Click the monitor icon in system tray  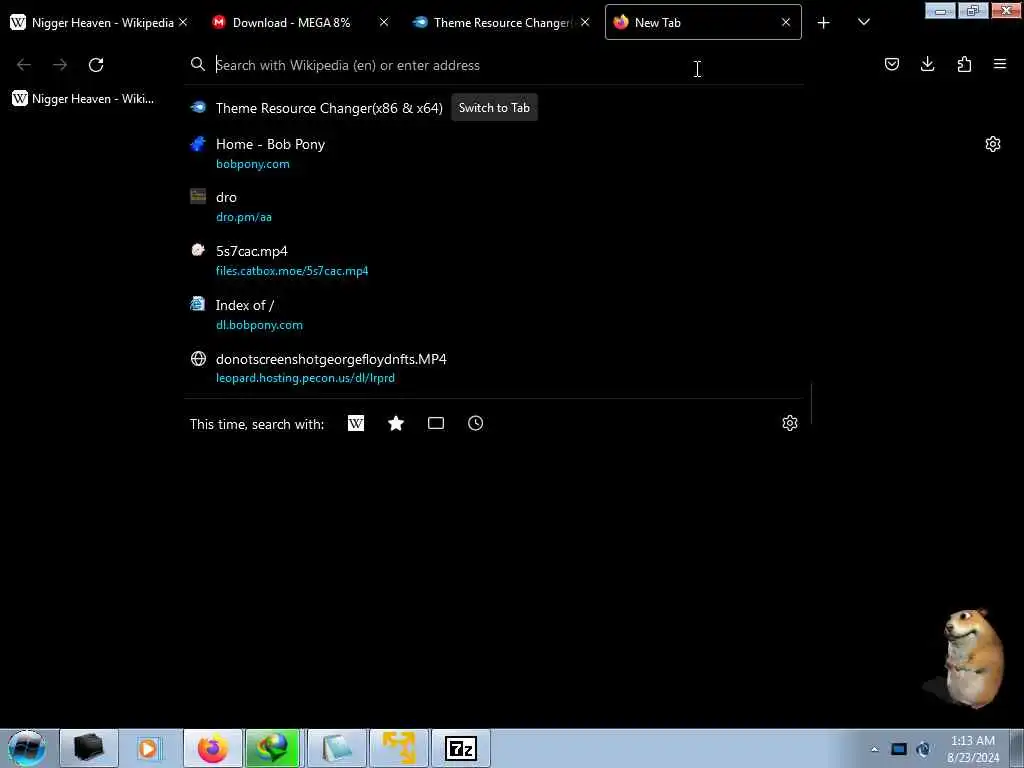(899, 749)
